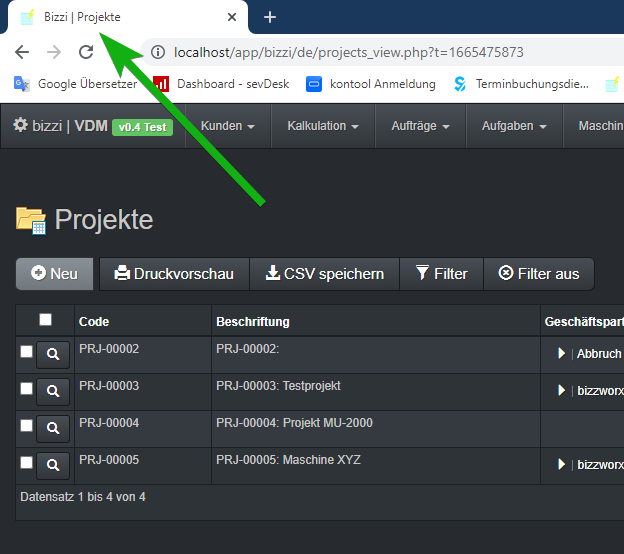Image resolution: width=624 pixels, height=554 pixels.
Task: Open the Dashboard - sevDesk bookmark
Action: click(221, 84)
